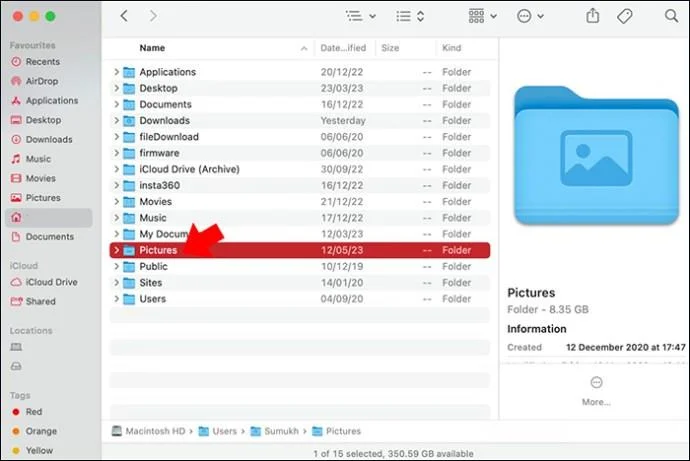Expand the iCloud Drive (Archive) folder

point(116,169)
